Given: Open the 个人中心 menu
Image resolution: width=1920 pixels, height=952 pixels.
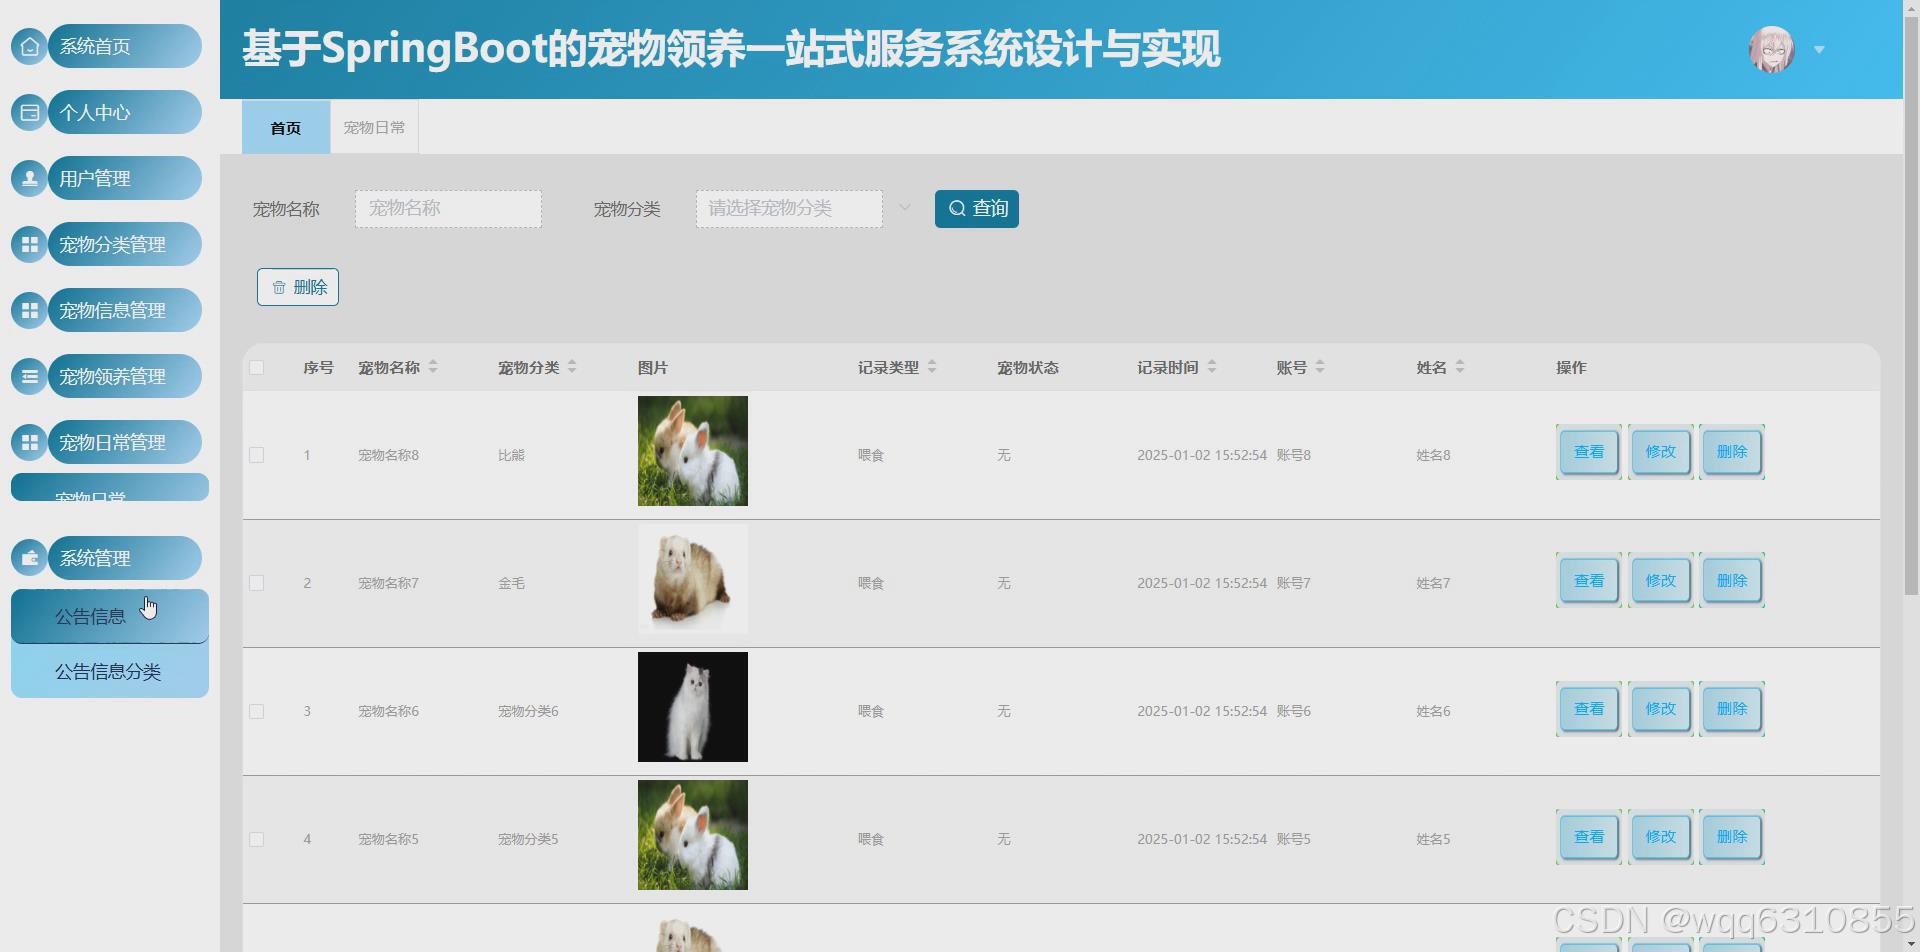Looking at the screenshot, I should [124, 112].
